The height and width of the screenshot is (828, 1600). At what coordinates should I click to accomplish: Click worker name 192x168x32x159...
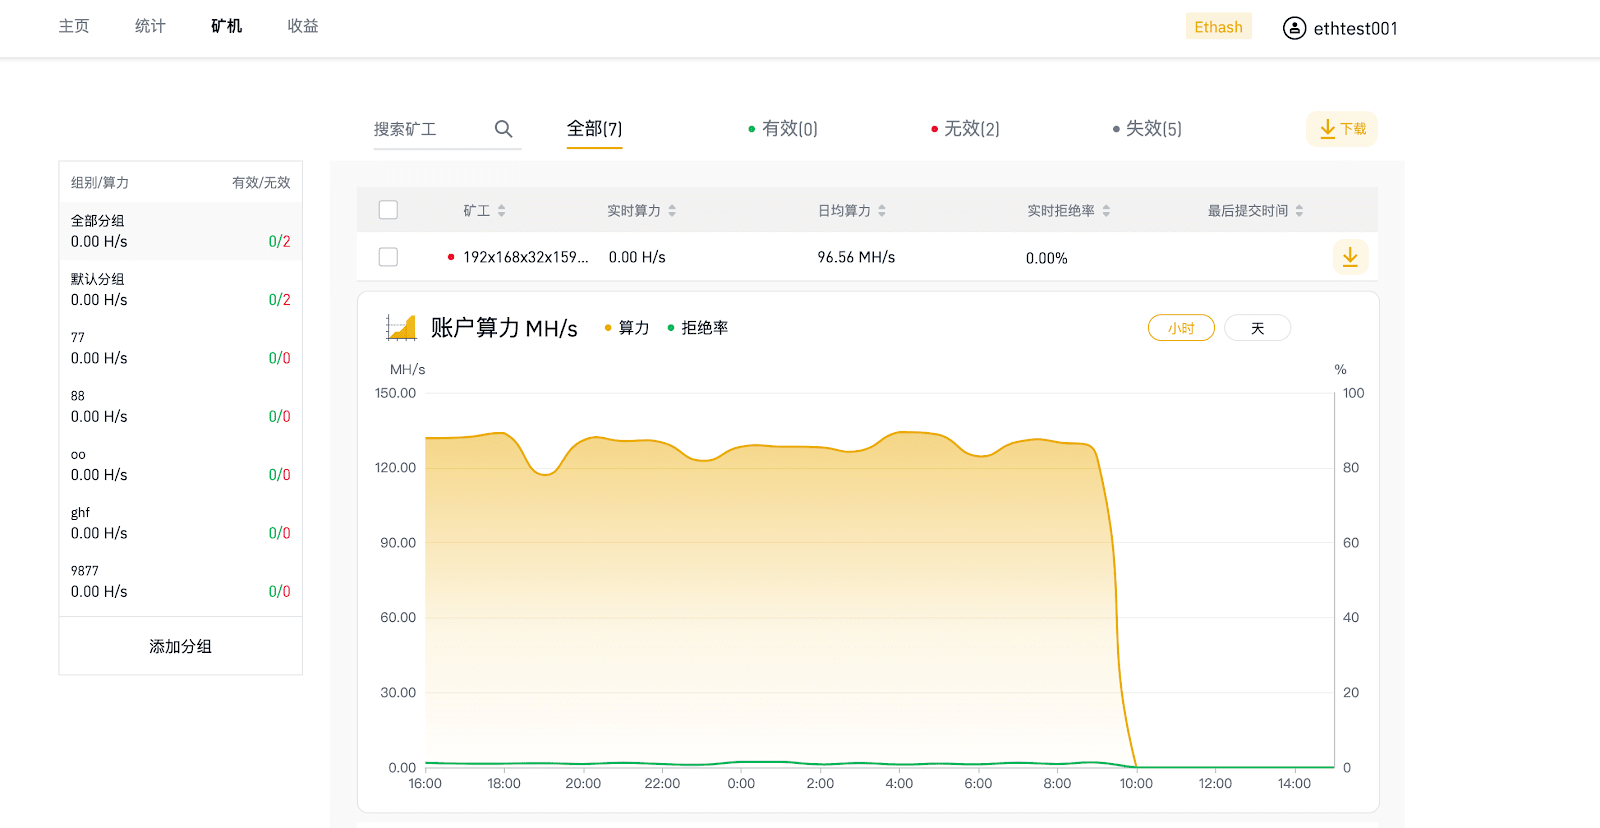pos(525,257)
